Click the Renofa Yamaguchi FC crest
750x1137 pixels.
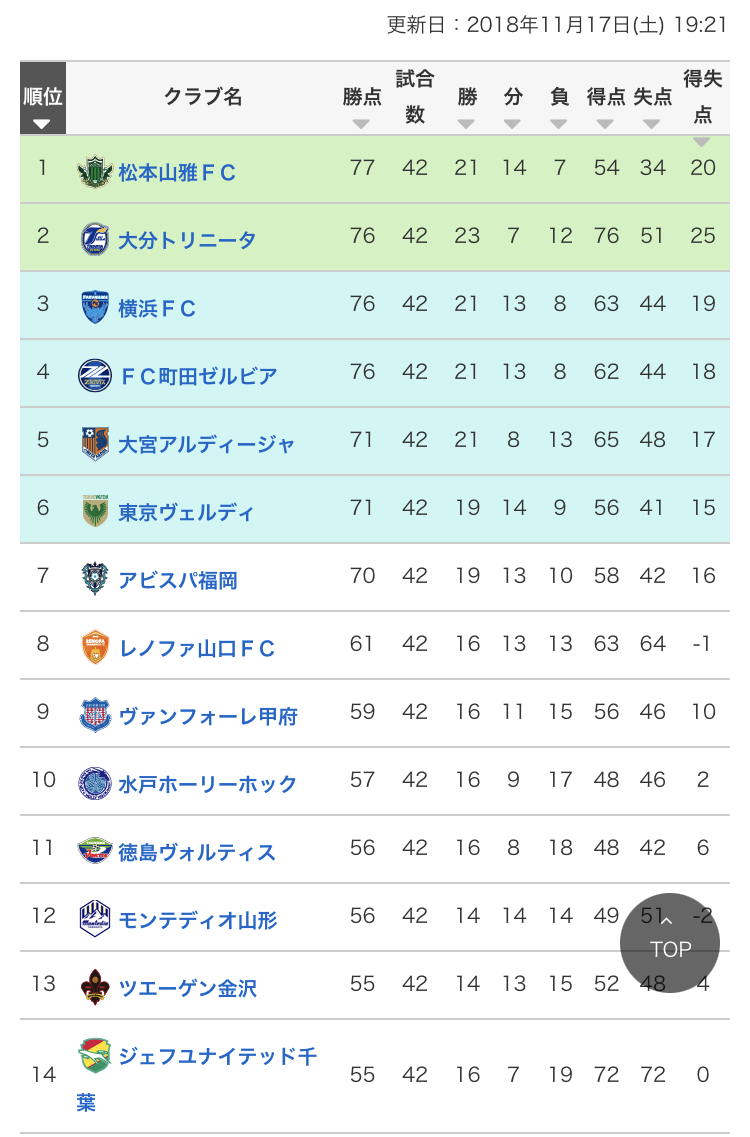[x=95, y=648]
